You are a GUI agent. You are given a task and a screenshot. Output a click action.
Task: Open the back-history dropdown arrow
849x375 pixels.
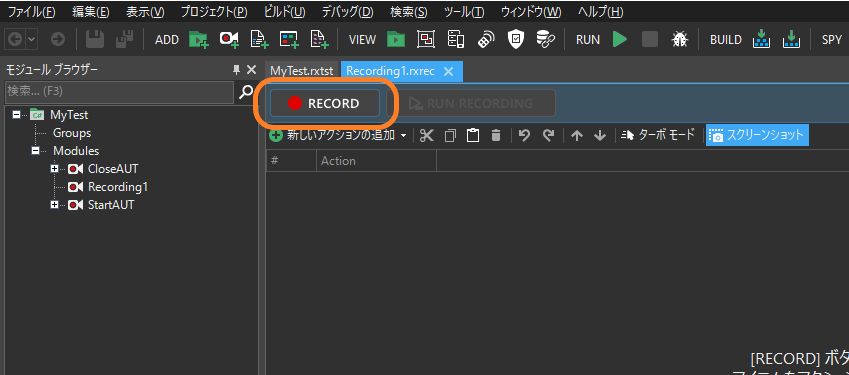pyautogui.click(x=31, y=39)
